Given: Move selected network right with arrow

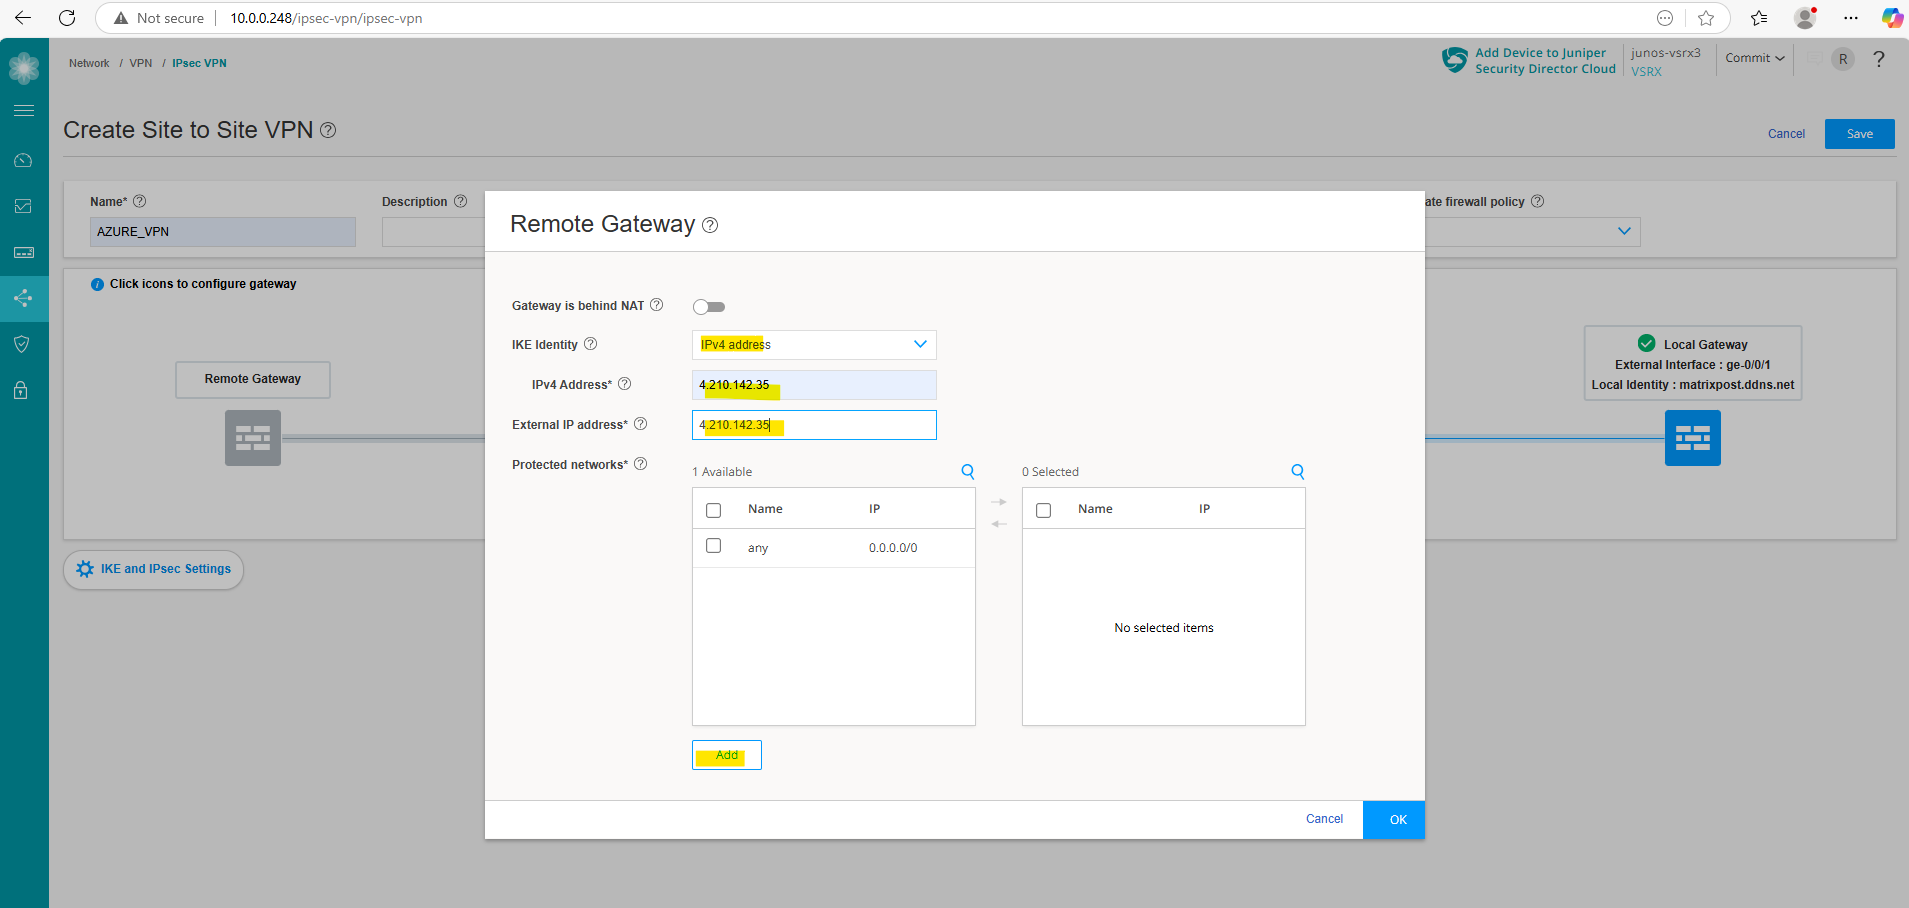Looking at the screenshot, I should [999, 502].
